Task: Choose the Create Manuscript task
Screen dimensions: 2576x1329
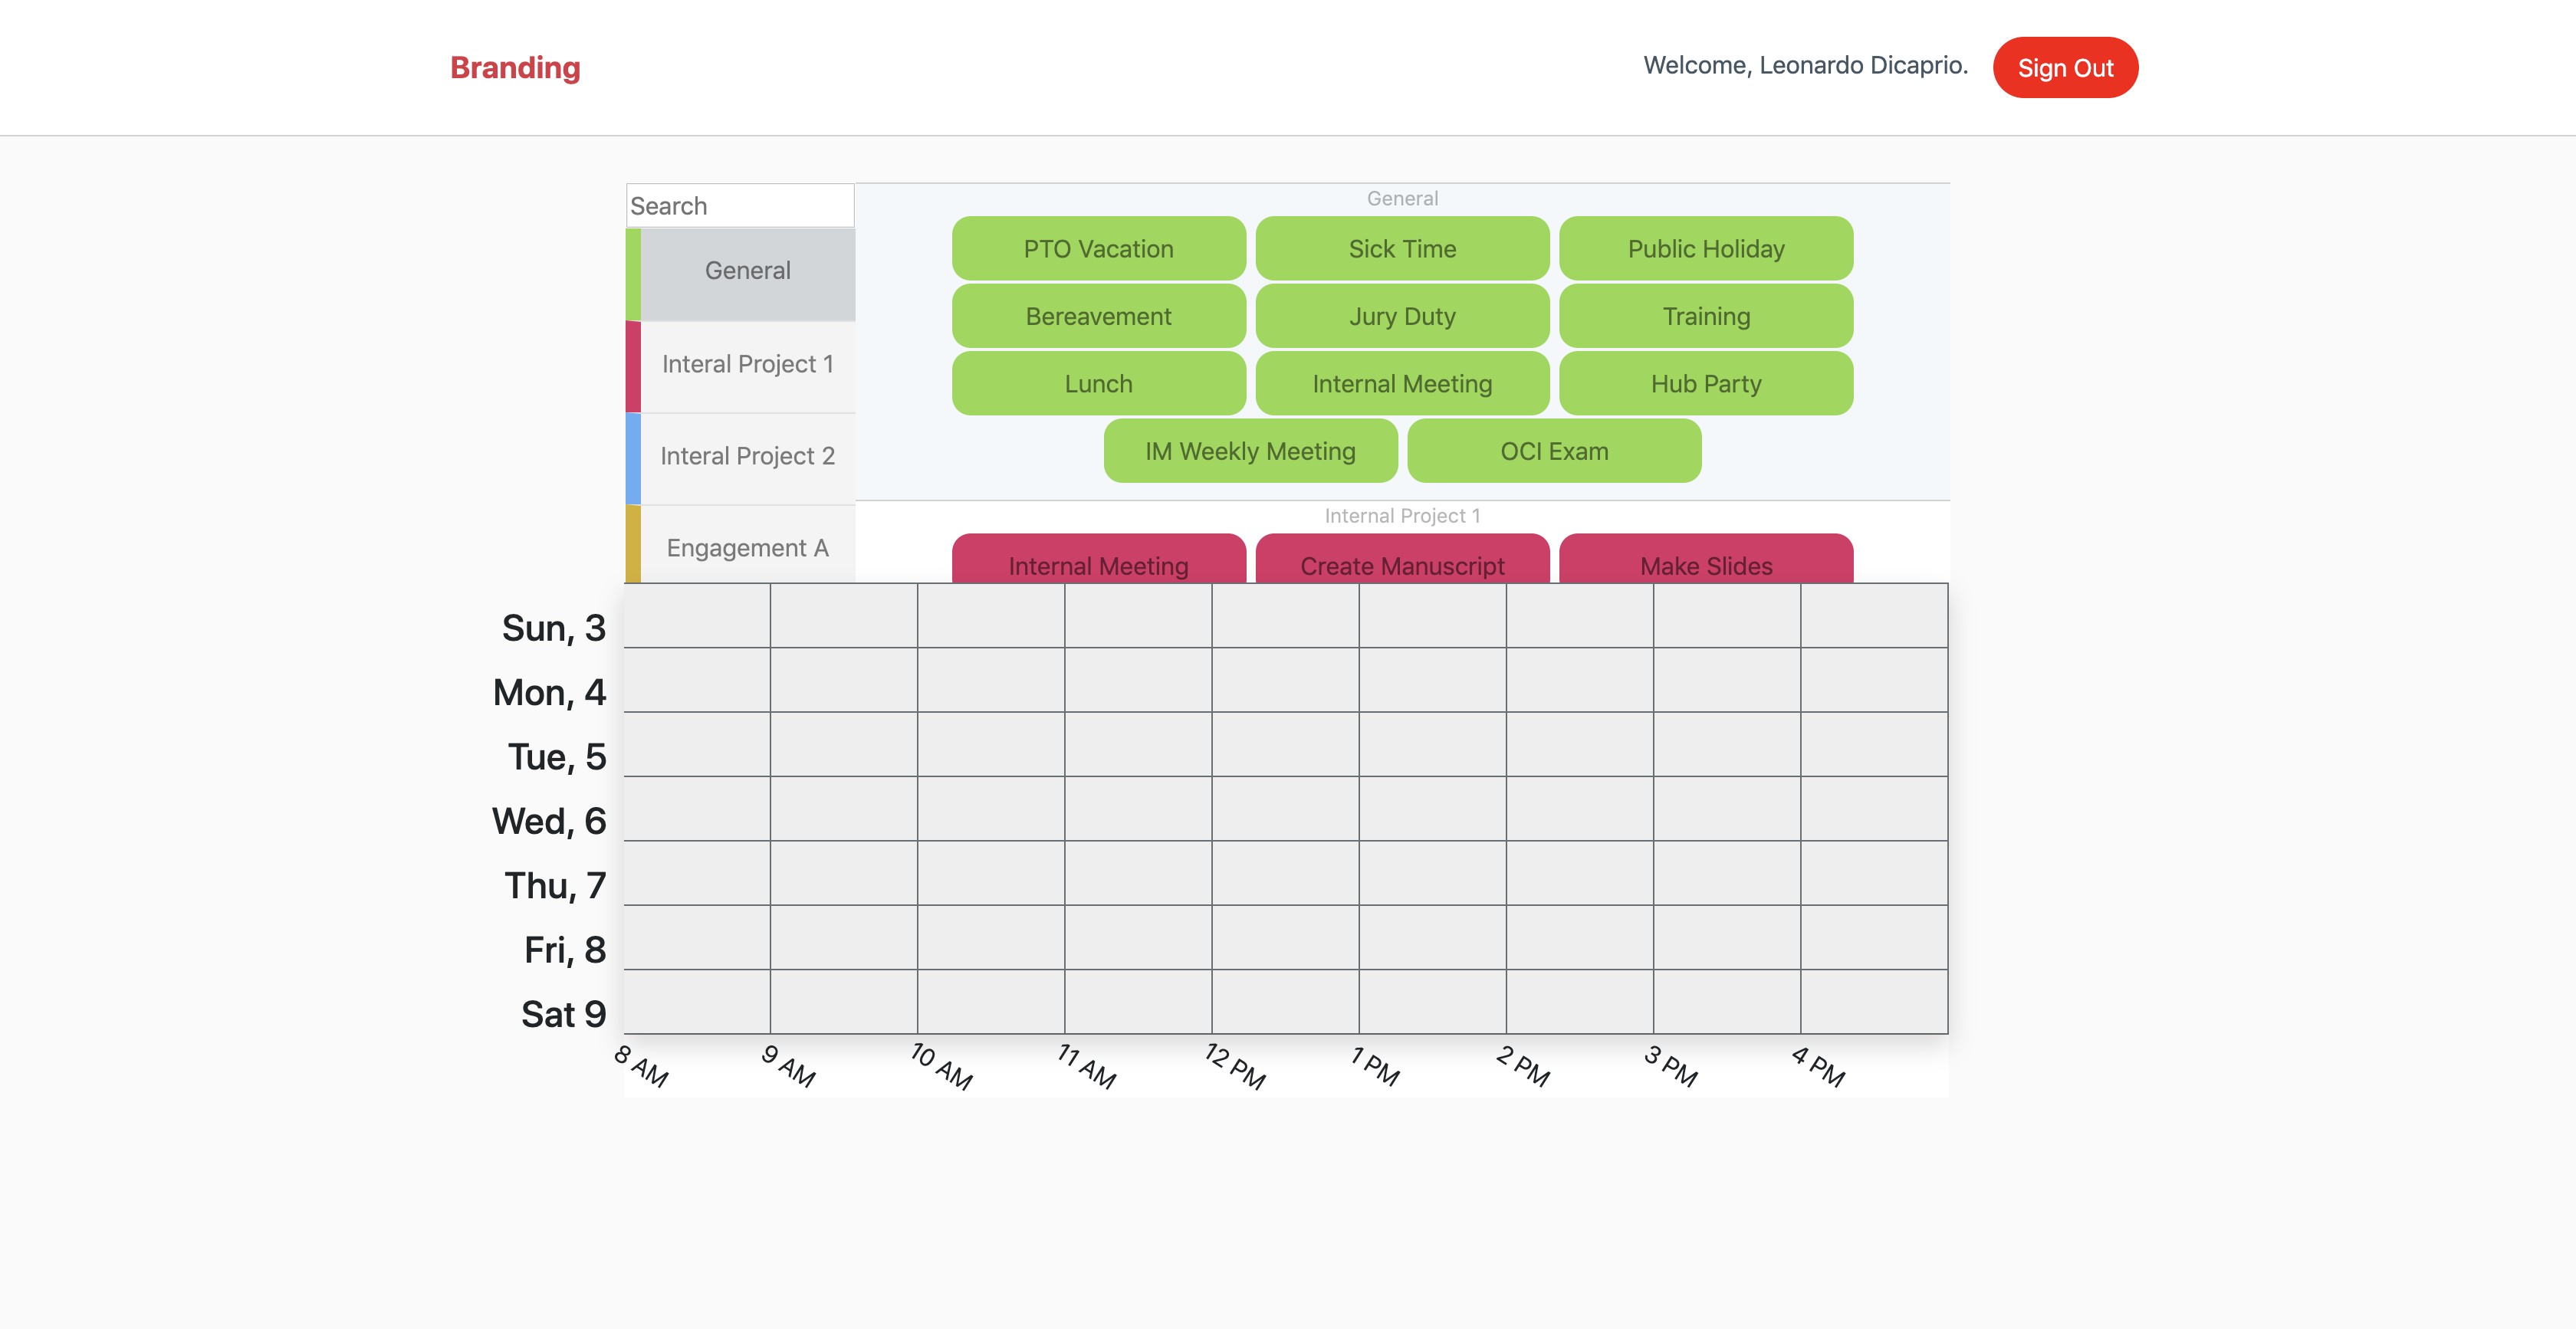Action: click(1401, 562)
